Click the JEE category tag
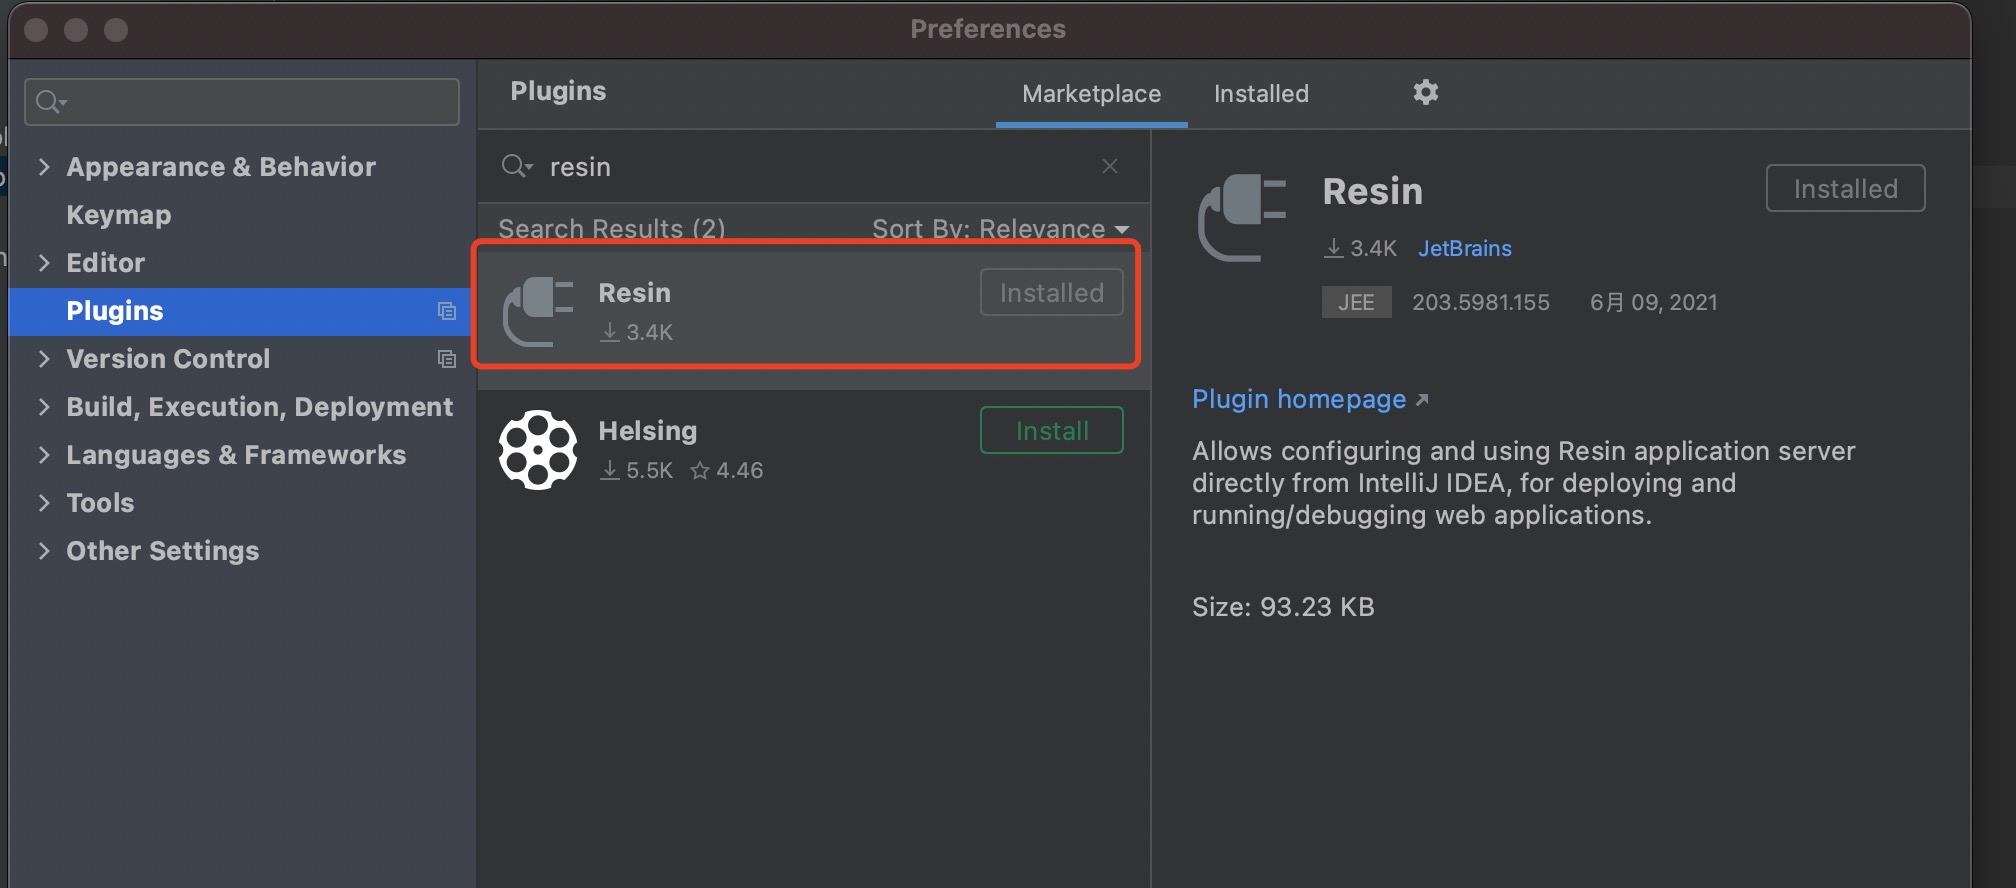 [1356, 302]
